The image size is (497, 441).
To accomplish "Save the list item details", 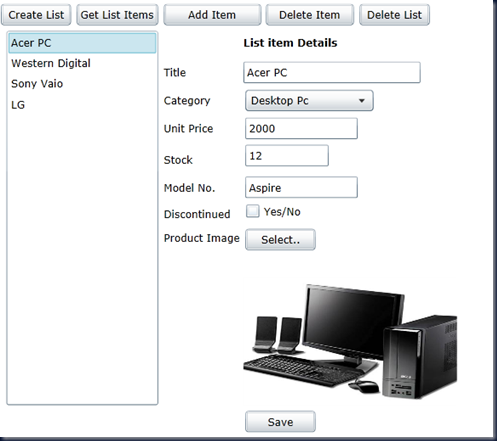I will click(280, 422).
